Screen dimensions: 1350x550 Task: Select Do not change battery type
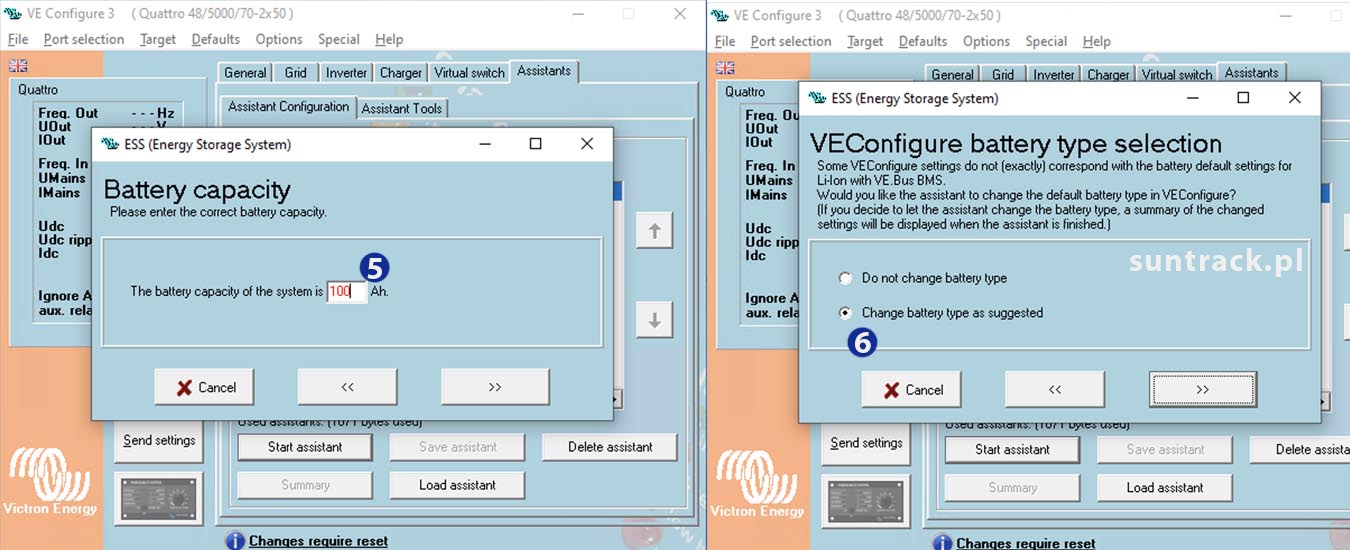(924, 278)
